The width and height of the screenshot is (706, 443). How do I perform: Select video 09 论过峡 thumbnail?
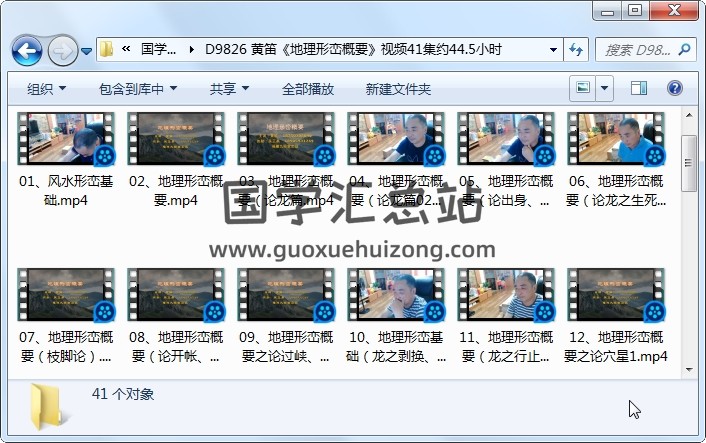point(286,295)
